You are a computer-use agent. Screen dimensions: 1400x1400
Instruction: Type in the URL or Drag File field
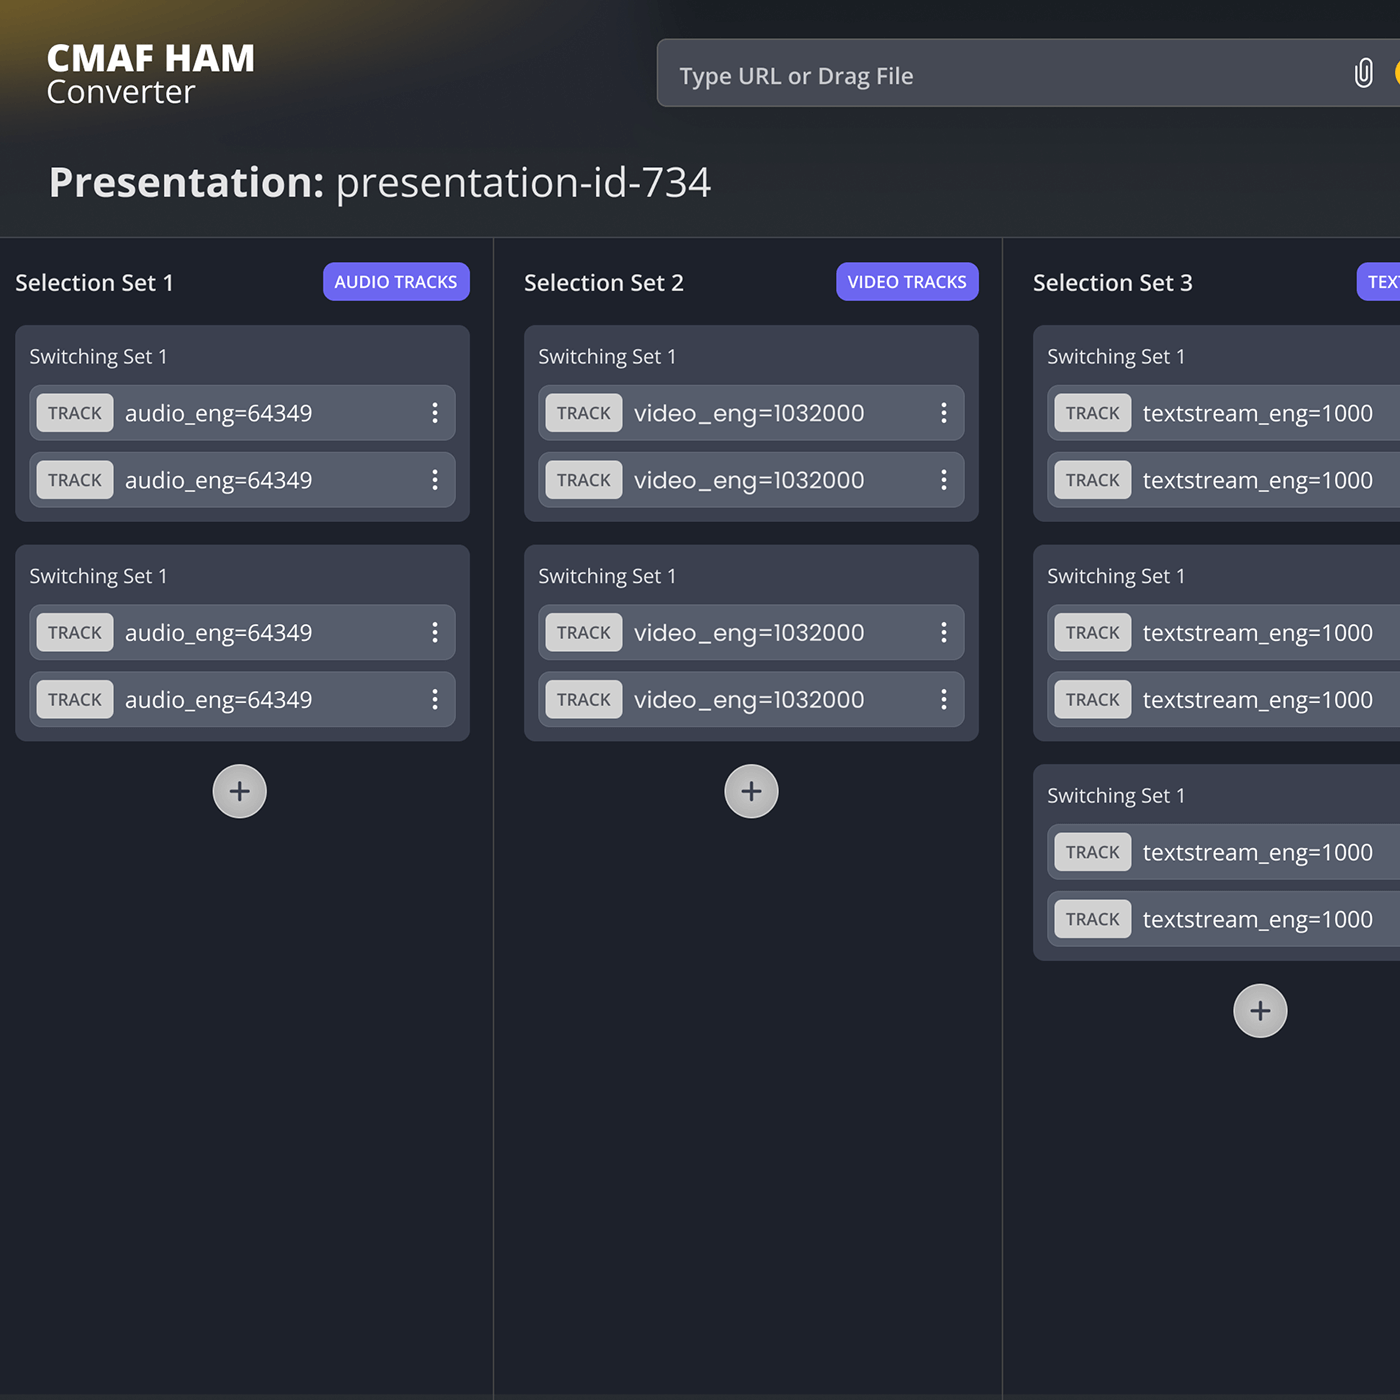coord(1000,75)
